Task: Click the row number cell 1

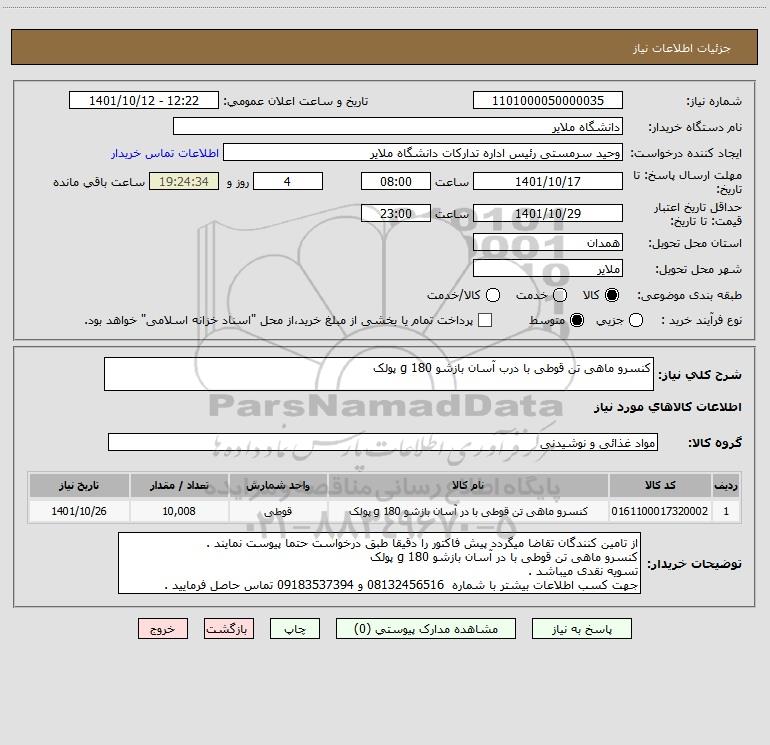Action: pyautogui.click(x=726, y=511)
